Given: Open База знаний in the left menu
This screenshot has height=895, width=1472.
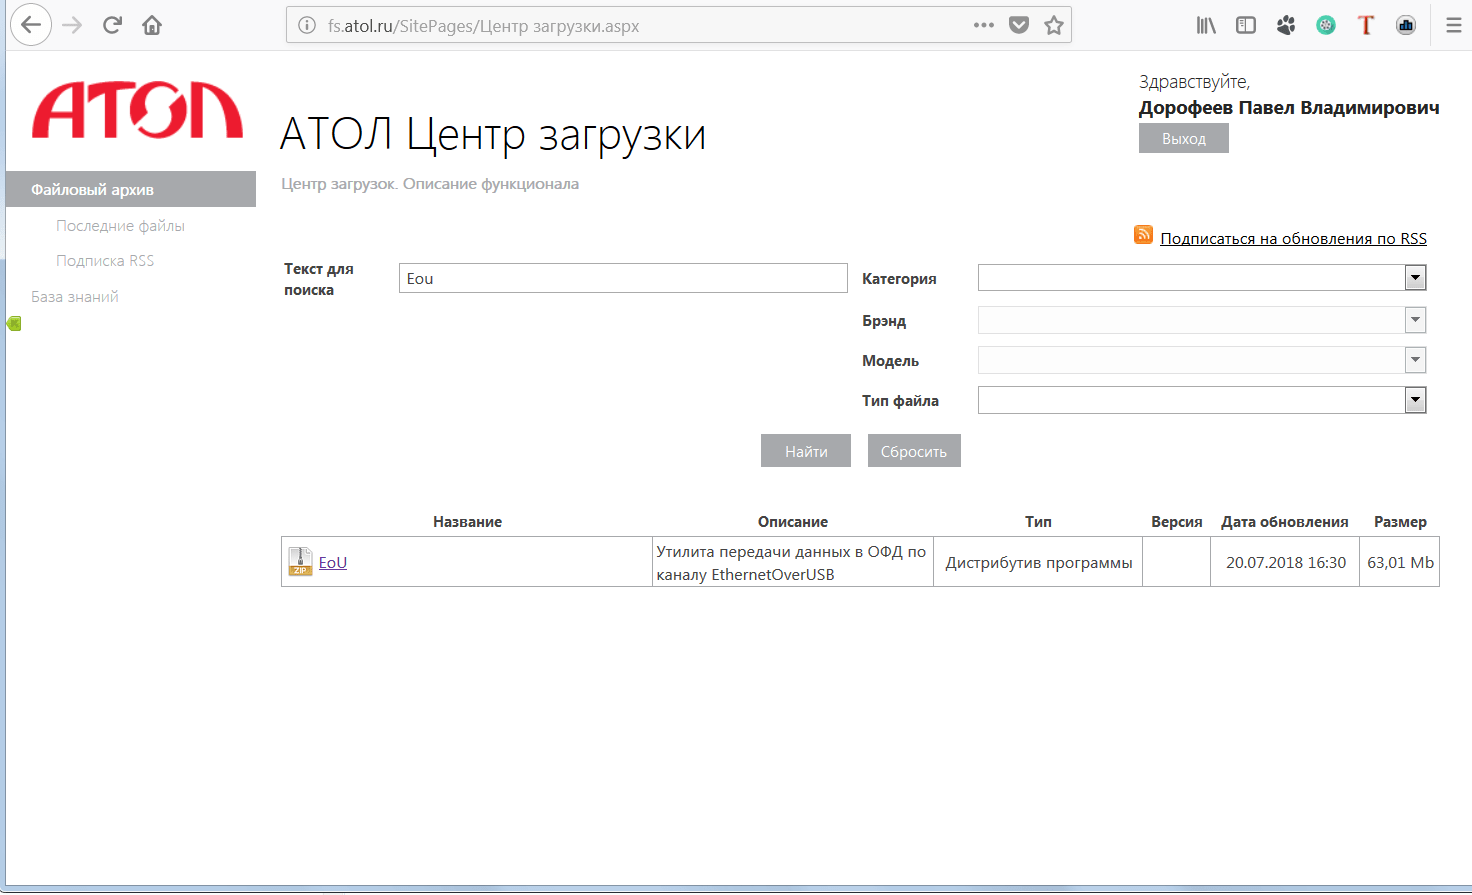Looking at the screenshot, I should pos(75,297).
